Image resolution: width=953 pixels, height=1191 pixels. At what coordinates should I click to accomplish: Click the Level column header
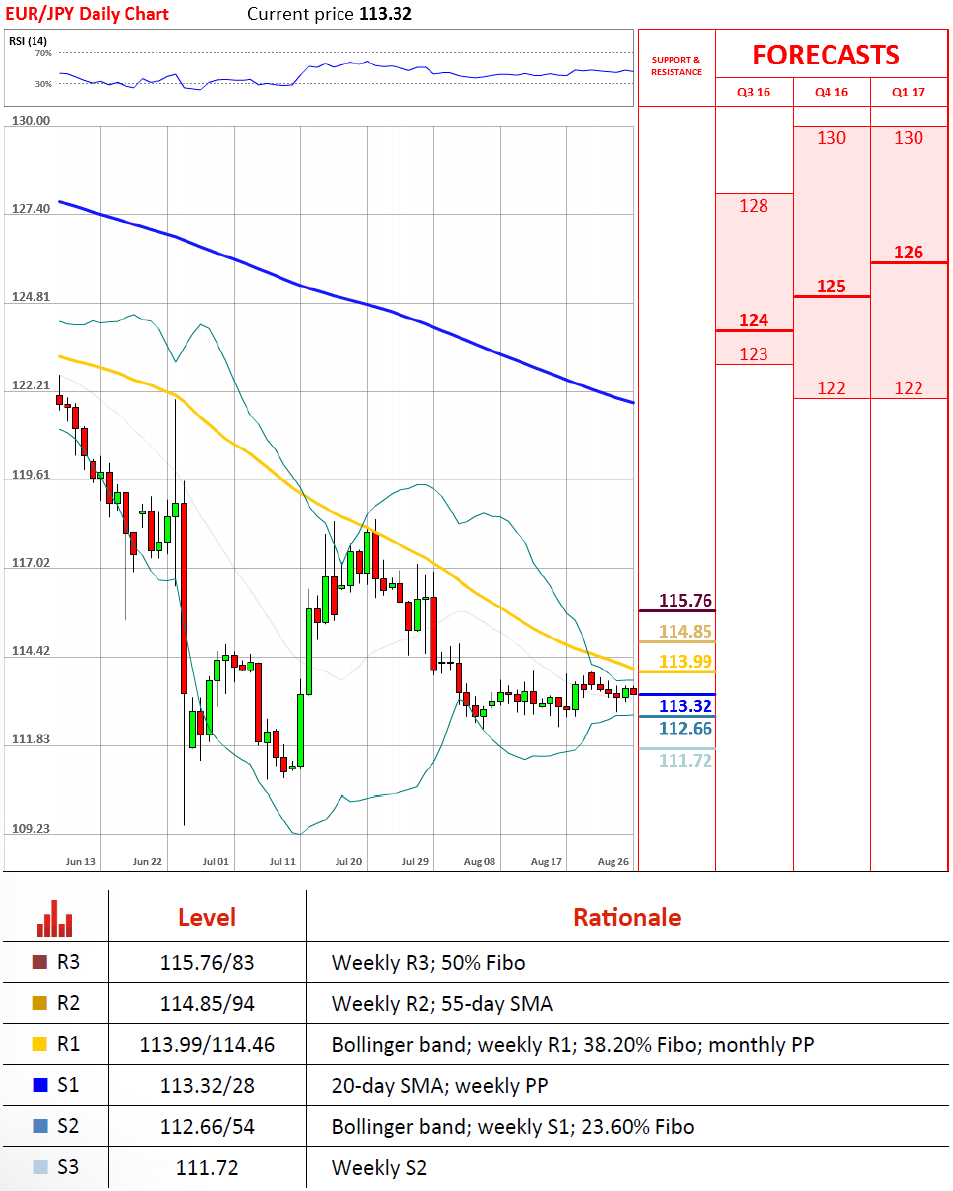(207, 918)
